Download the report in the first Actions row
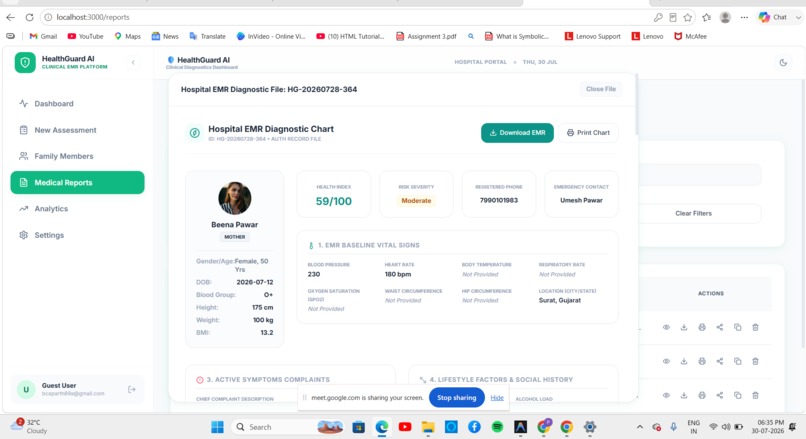The width and height of the screenshot is (806, 439). pyautogui.click(x=684, y=327)
